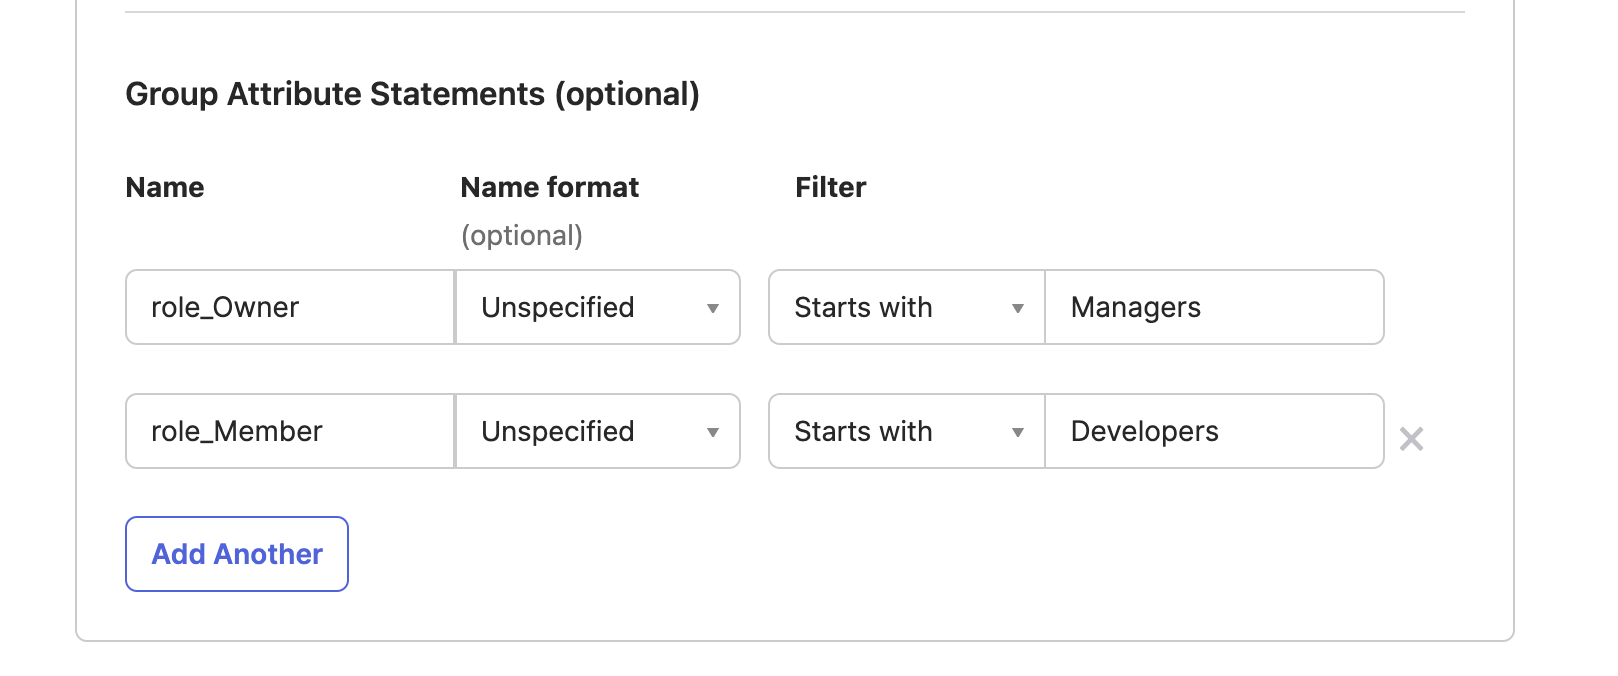Click the (optional) hint under Name format
1618x676 pixels.
click(x=521, y=235)
